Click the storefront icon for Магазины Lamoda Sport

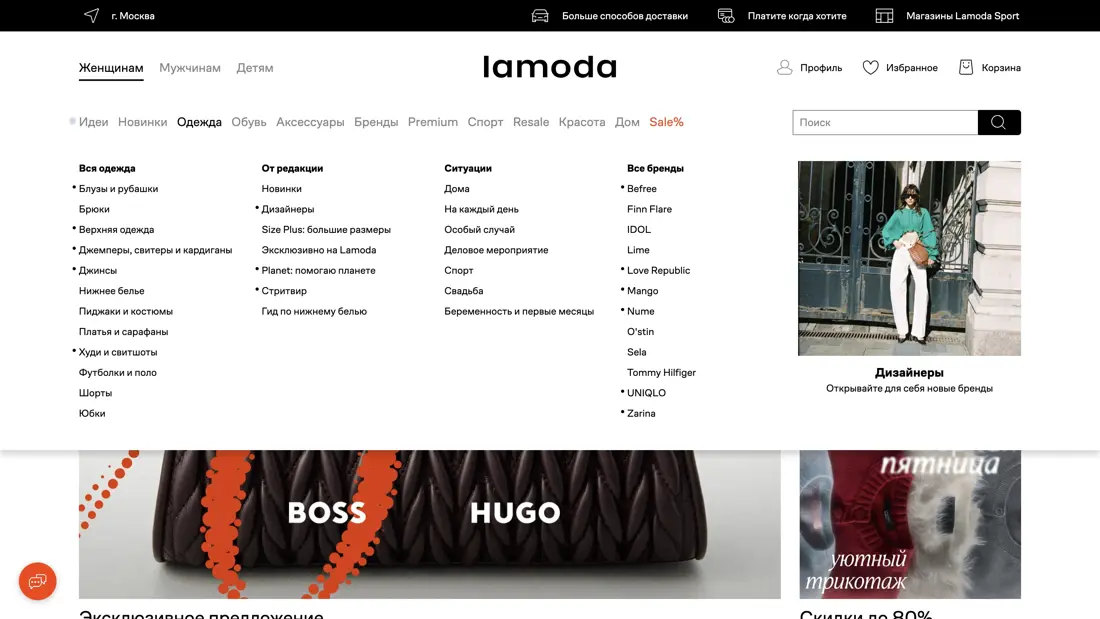[x=883, y=15]
